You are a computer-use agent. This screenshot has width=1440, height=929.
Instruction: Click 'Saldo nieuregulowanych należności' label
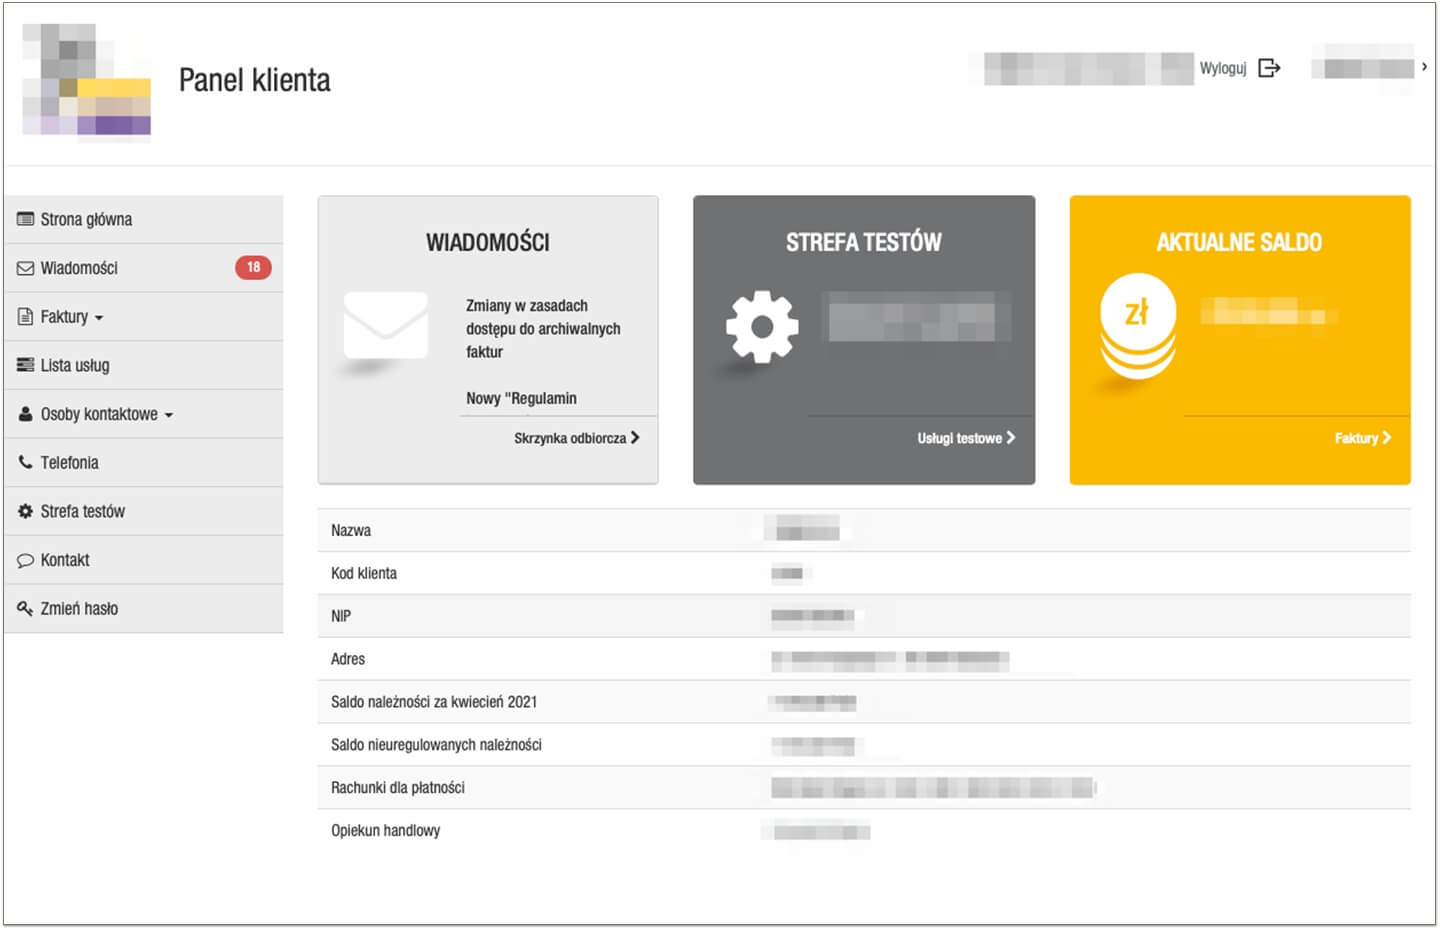pos(436,745)
